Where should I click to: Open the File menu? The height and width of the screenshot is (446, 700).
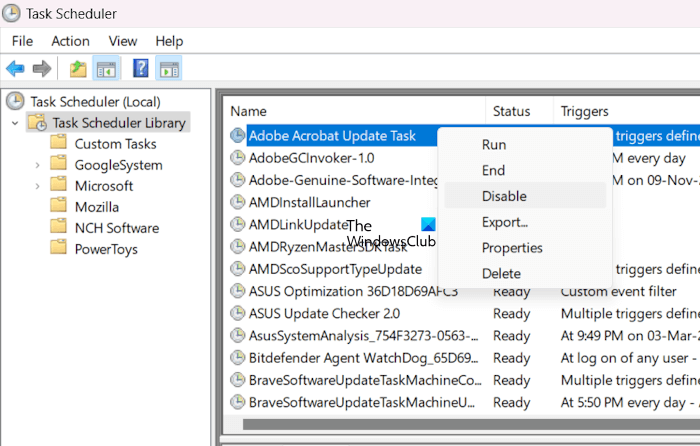[x=22, y=41]
